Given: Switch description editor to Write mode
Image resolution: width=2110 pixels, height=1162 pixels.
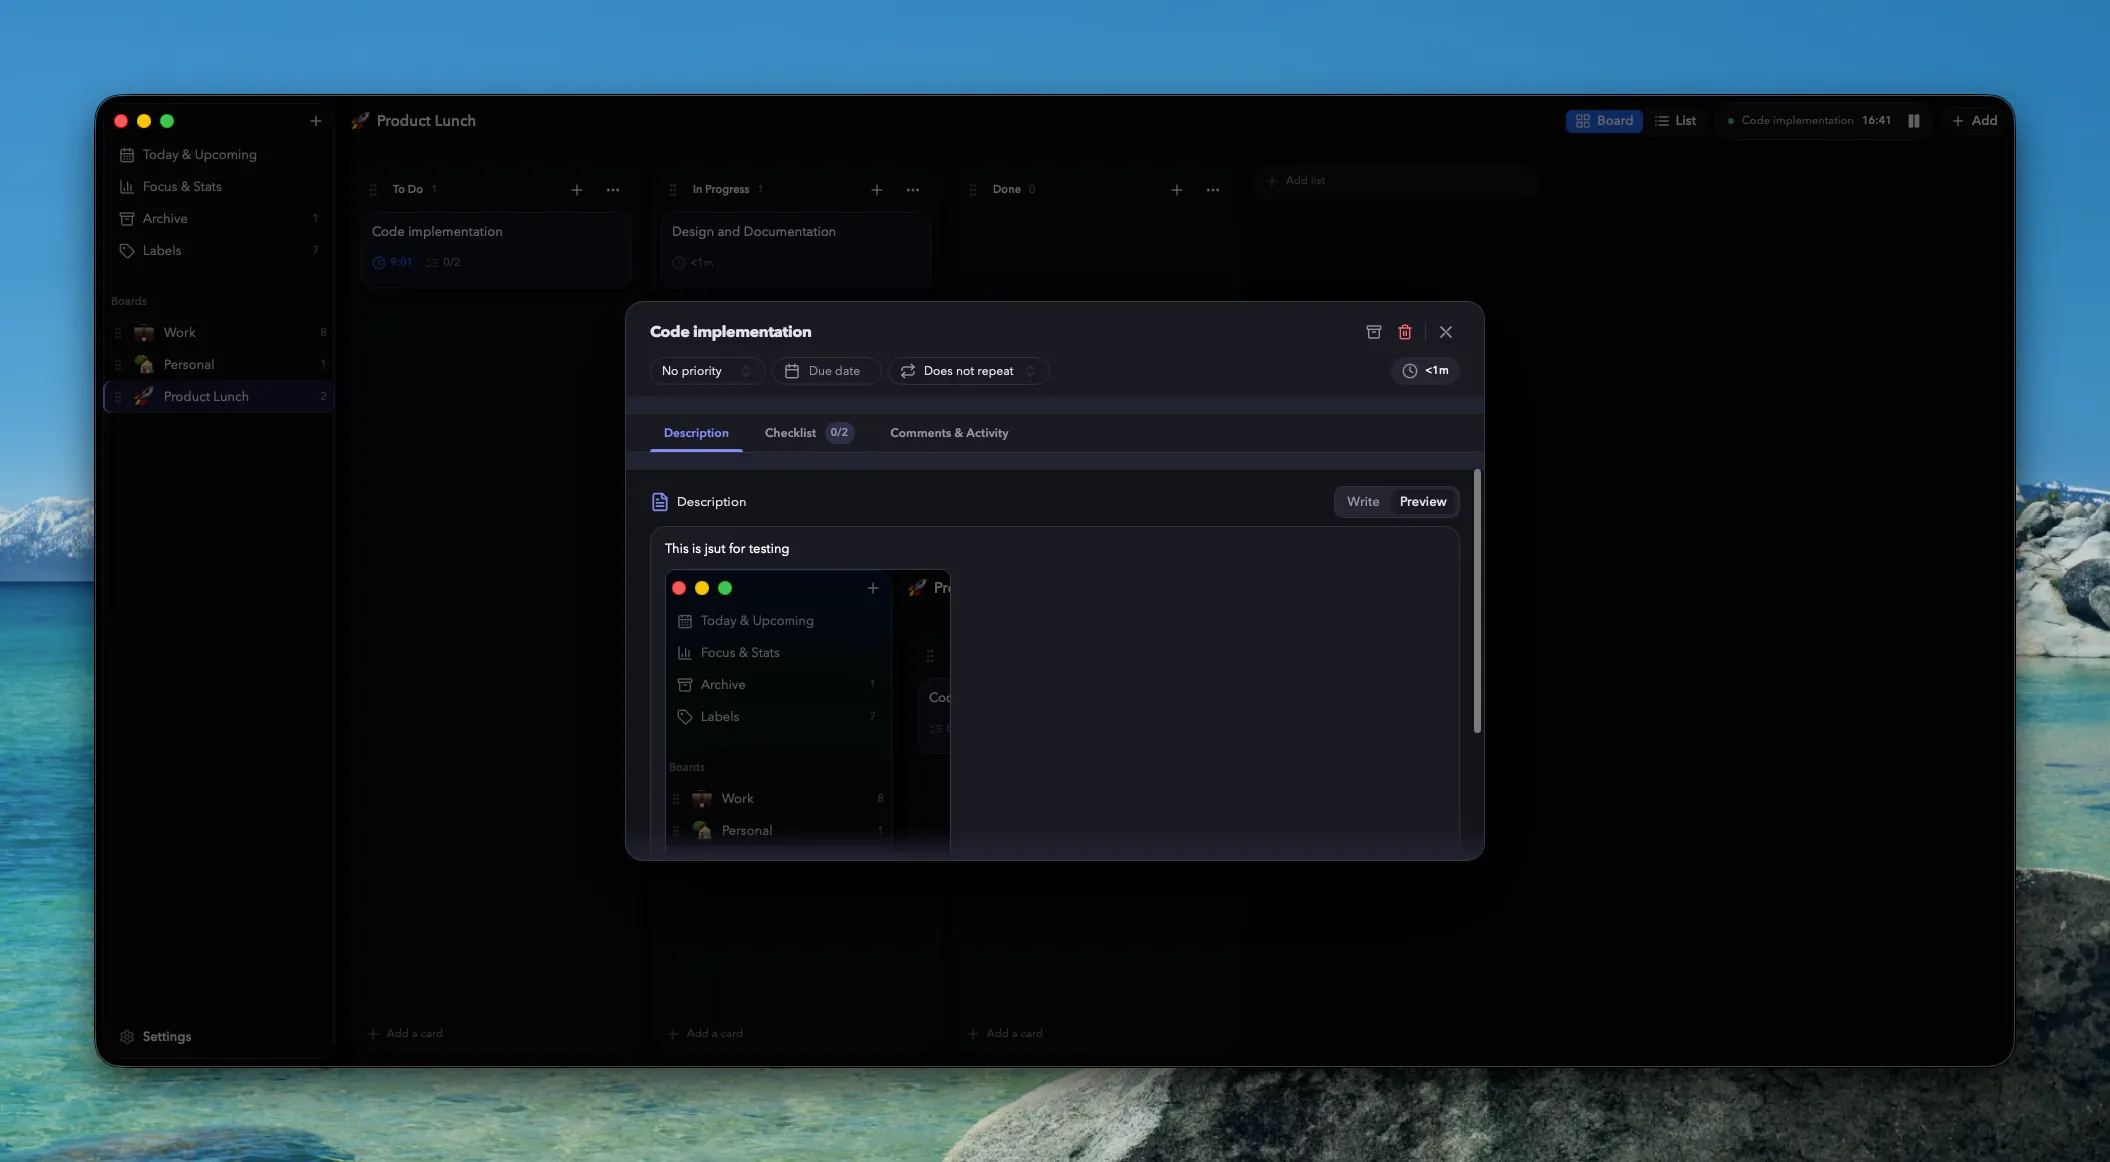Looking at the screenshot, I should coord(1362,502).
